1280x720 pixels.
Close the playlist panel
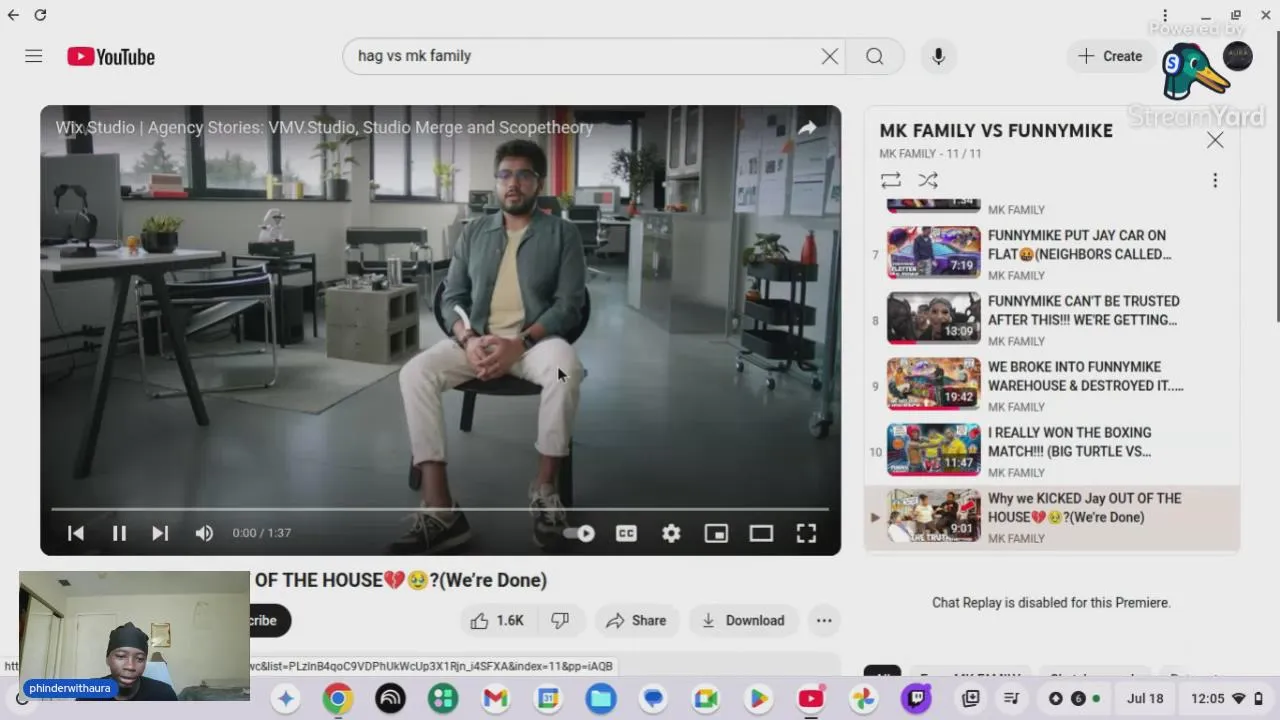click(1215, 140)
